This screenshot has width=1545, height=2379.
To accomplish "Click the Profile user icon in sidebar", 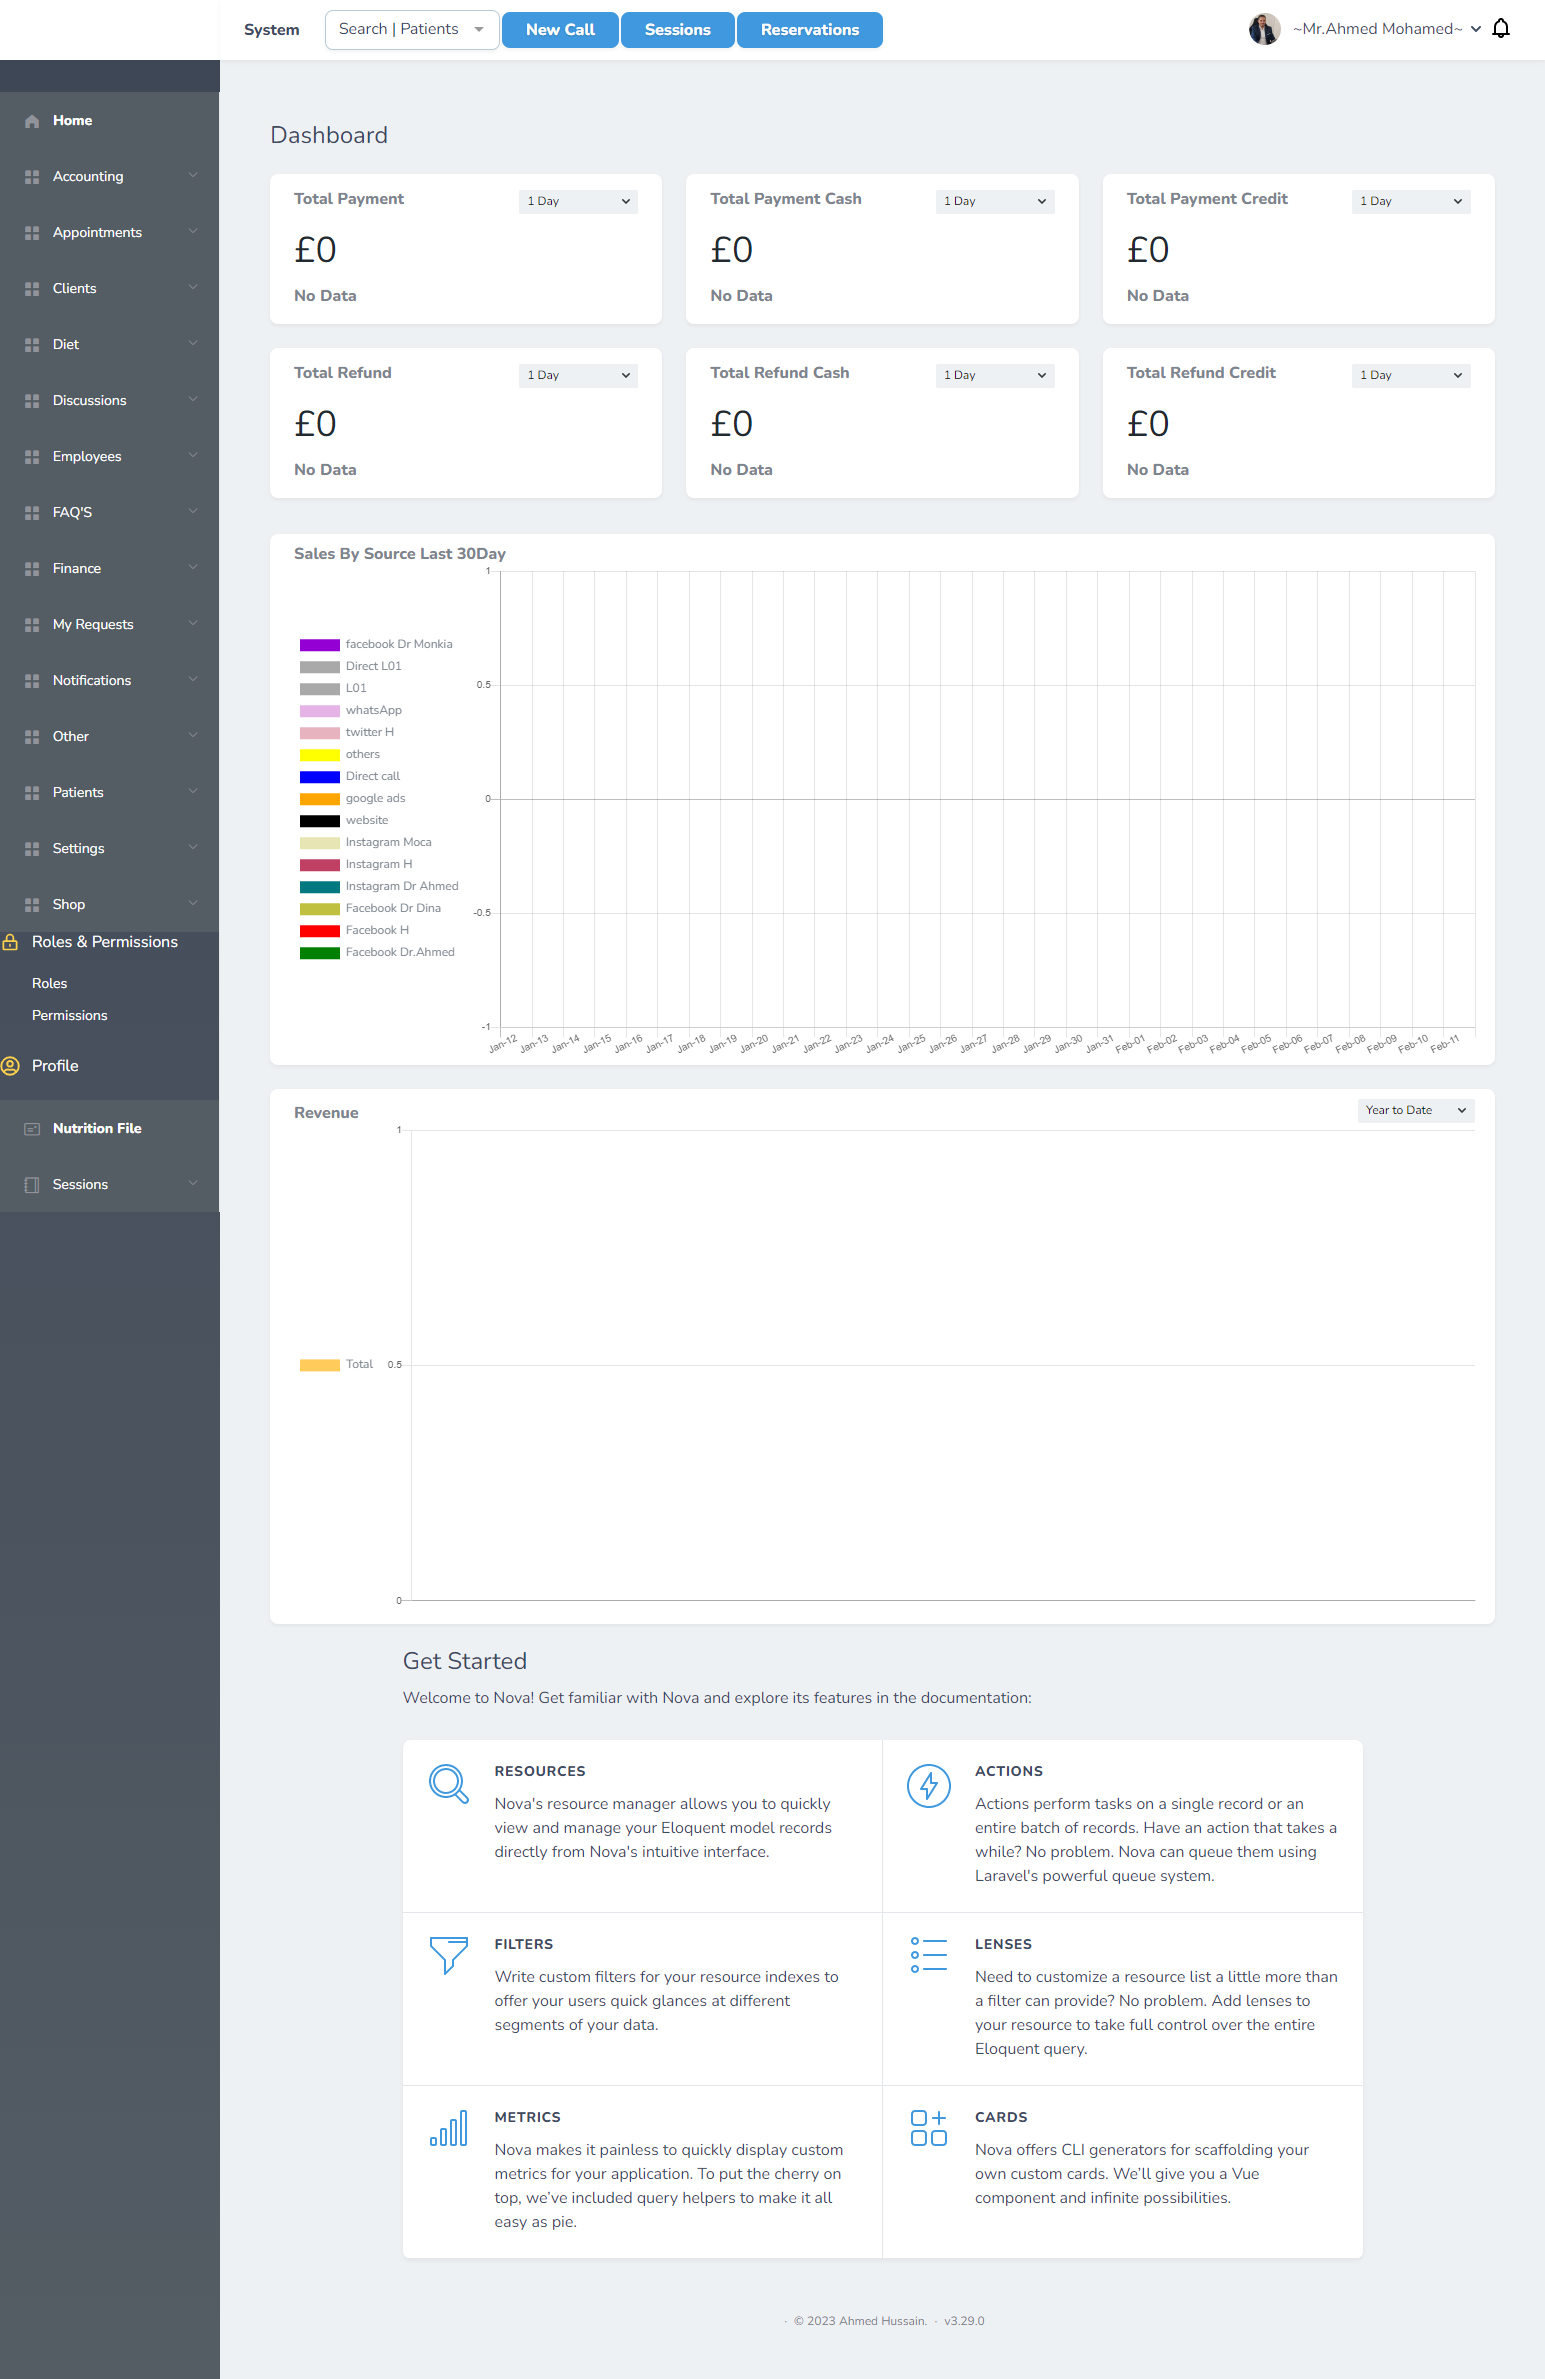I will 10,1066.
